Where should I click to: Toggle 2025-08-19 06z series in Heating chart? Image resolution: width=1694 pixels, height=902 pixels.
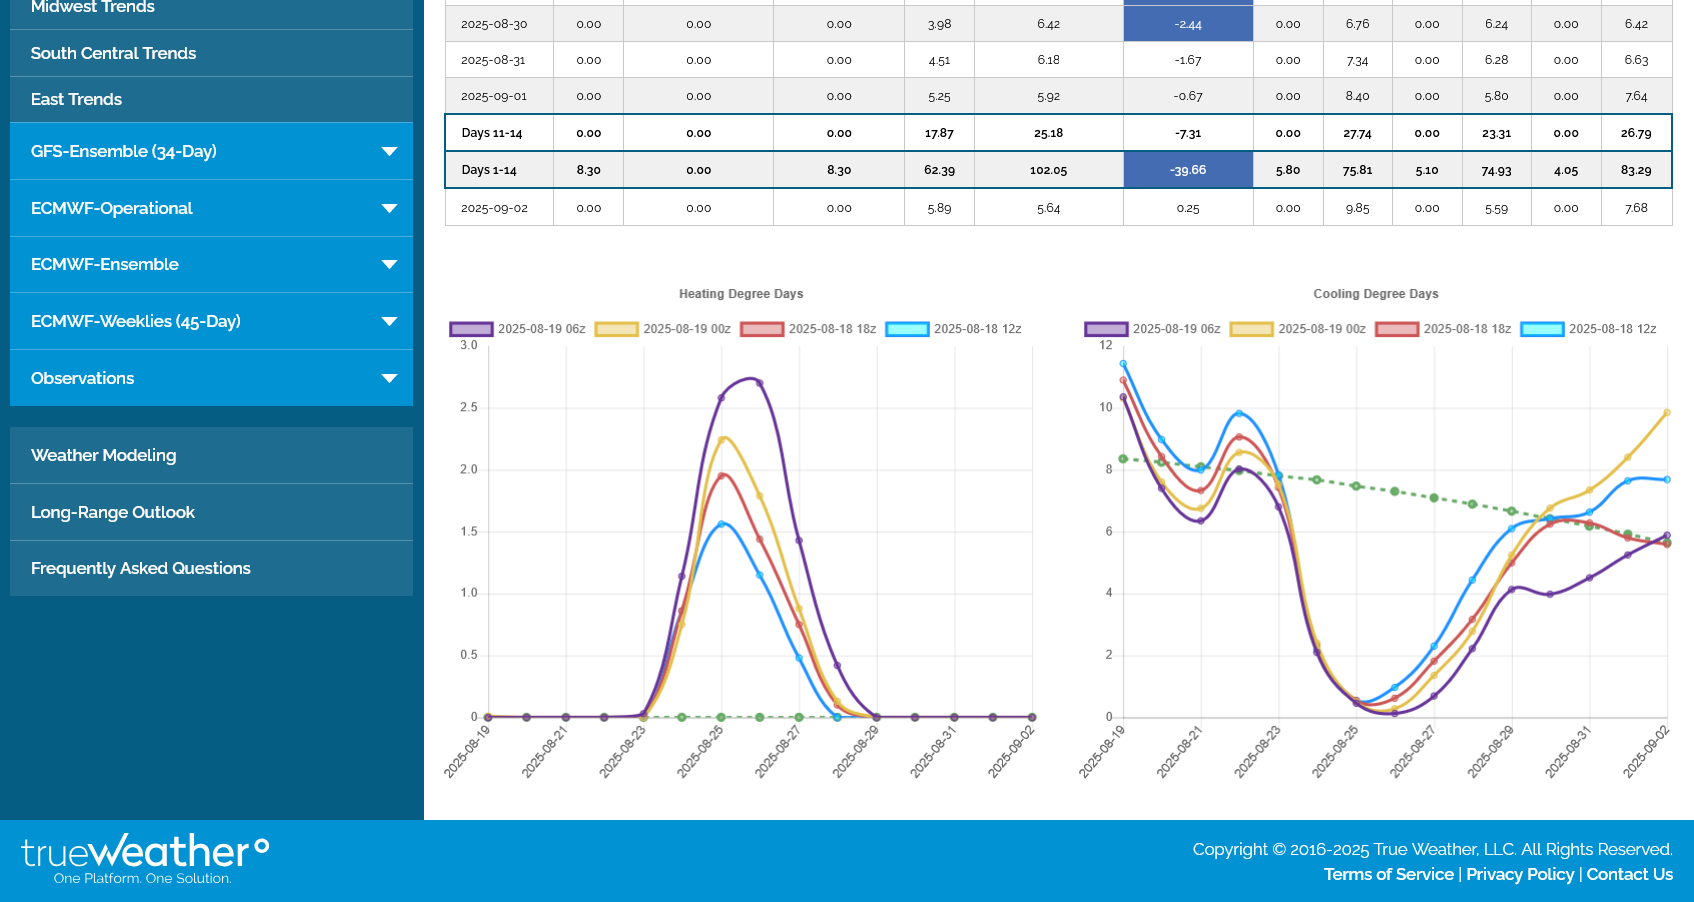pos(517,329)
